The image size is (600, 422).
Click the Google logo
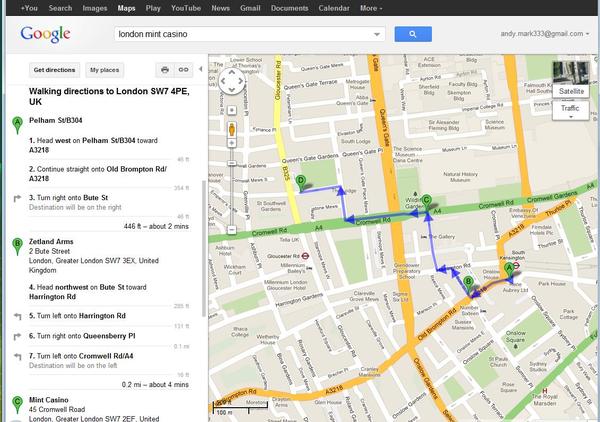[x=45, y=34]
